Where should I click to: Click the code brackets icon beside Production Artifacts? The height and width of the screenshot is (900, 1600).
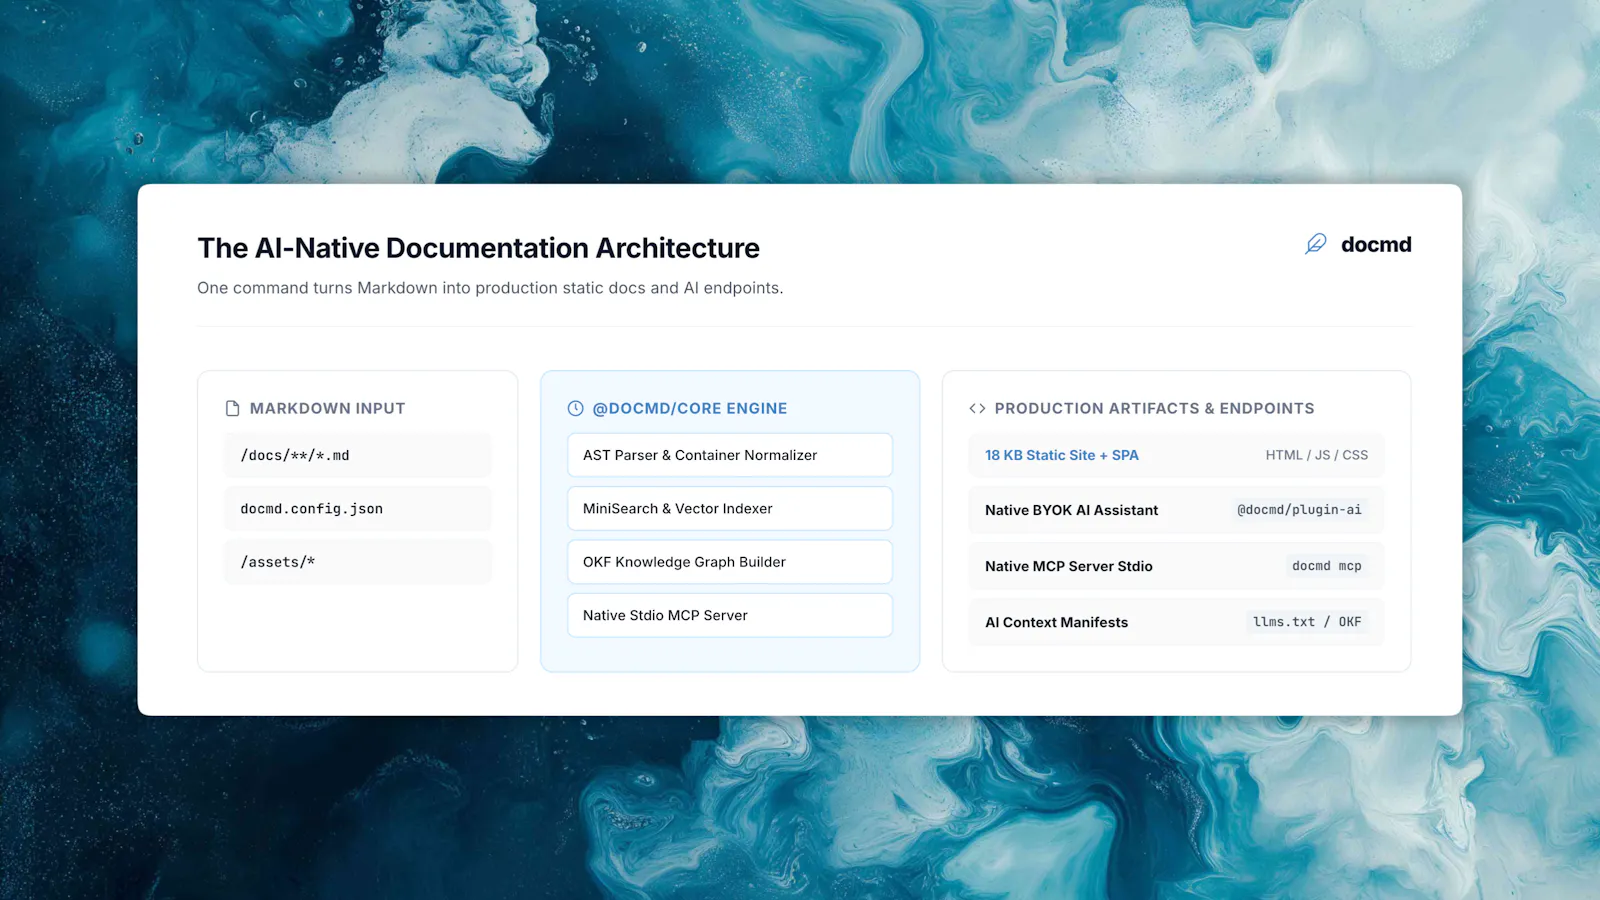coord(977,408)
